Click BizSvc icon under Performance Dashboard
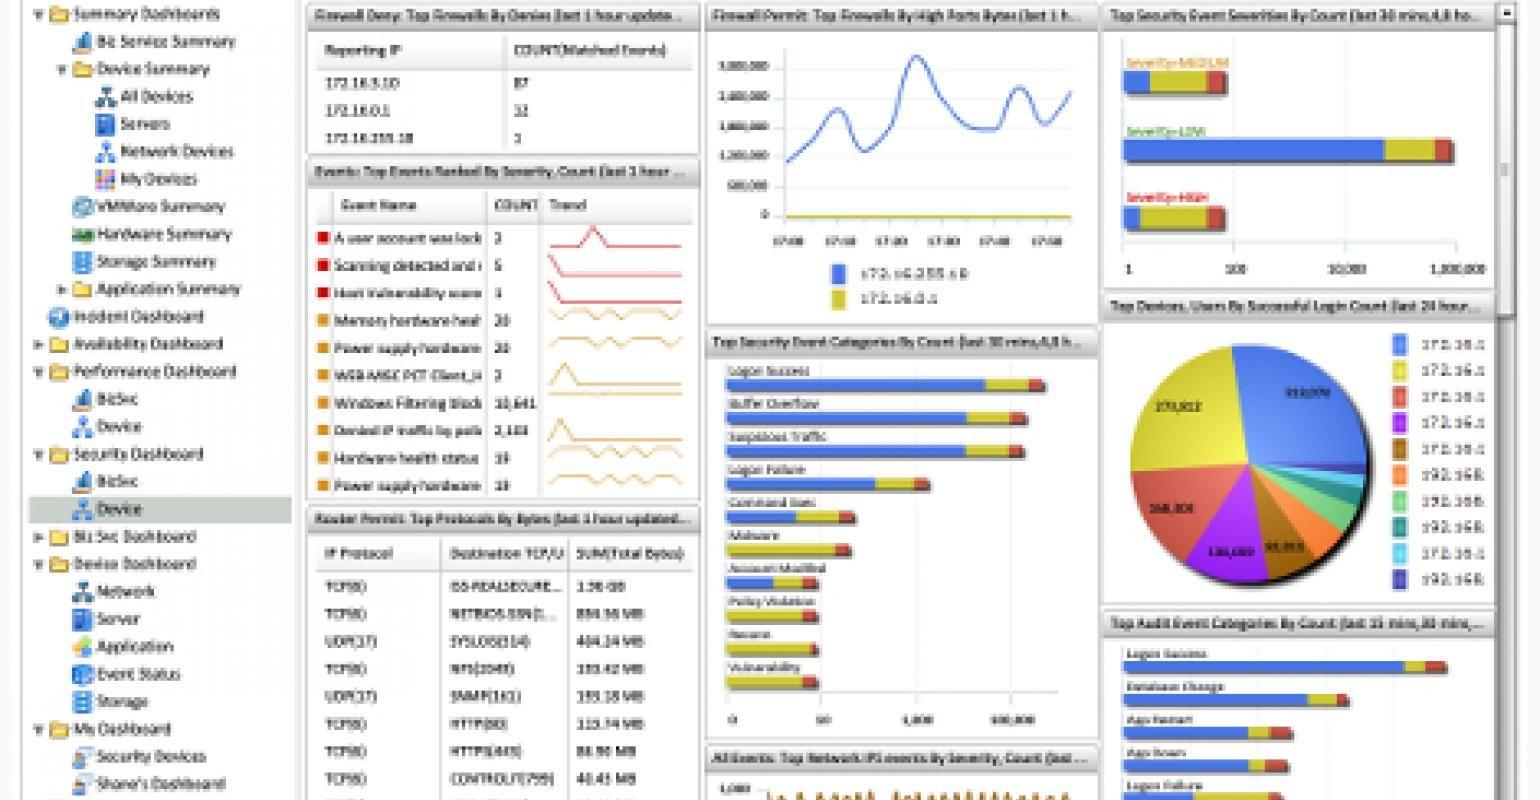The height and width of the screenshot is (800, 1540). click(83, 399)
